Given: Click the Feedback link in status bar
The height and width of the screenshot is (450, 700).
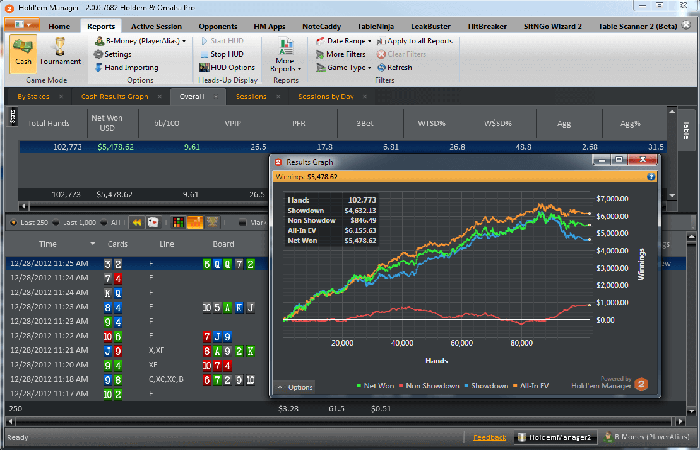Looking at the screenshot, I should click(490, 438).
